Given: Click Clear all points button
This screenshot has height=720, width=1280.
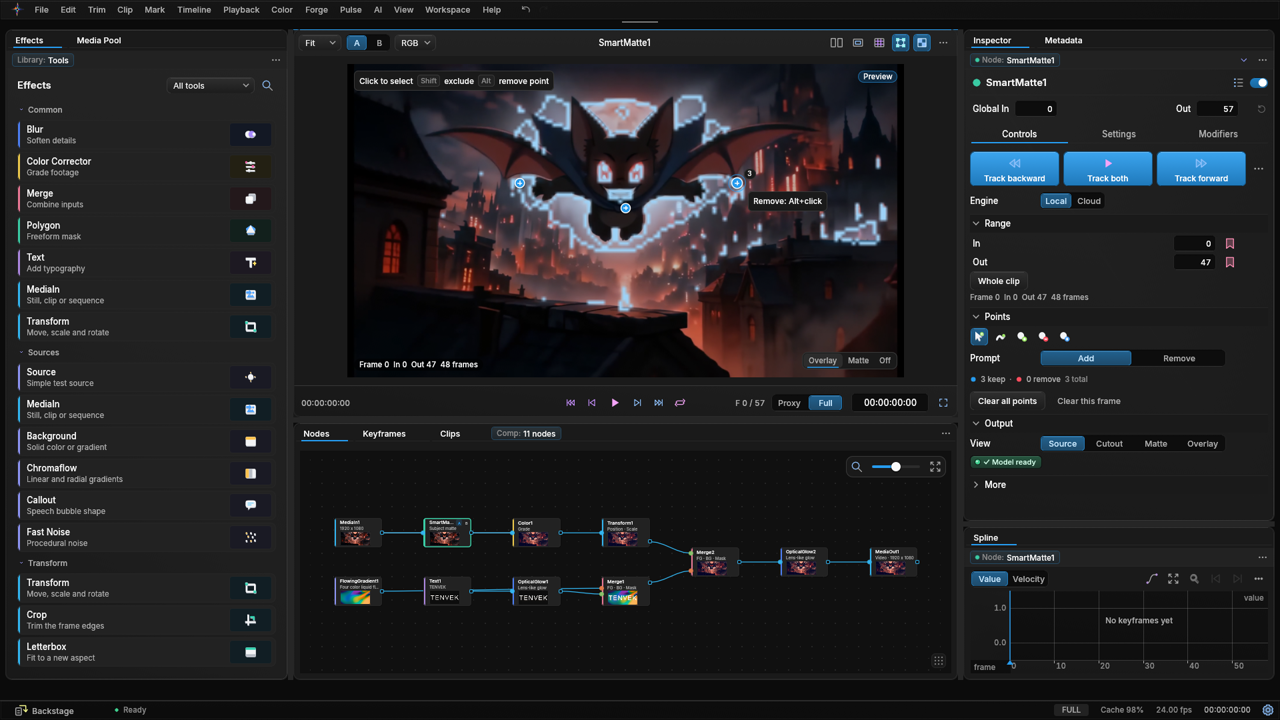Looking at the screenshot, I should (1007, 401).
